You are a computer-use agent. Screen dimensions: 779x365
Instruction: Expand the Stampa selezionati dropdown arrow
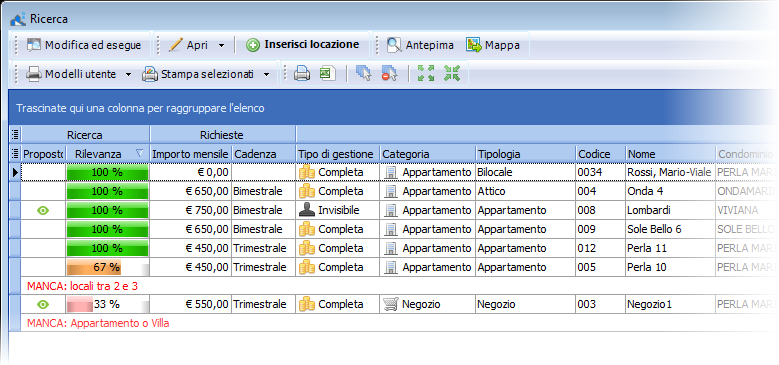pos(266,74)
